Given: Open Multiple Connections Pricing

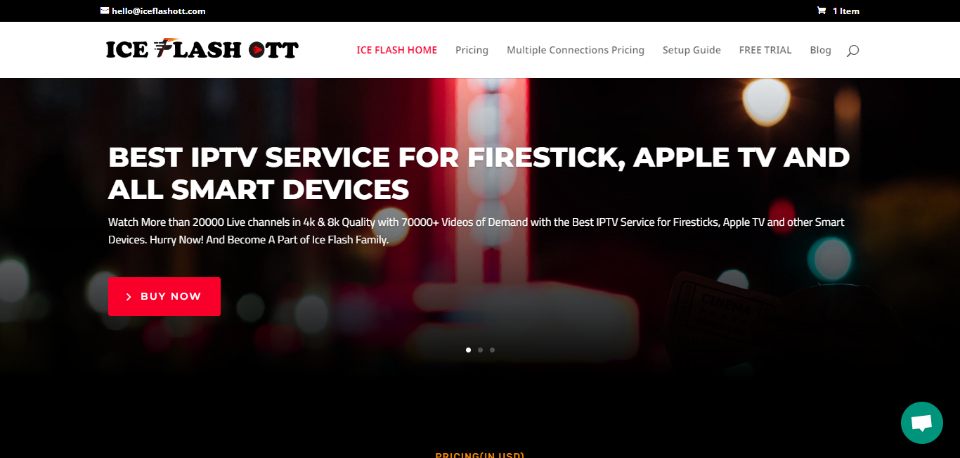Looking at the screenshot, I should pyautogui.click(x=576, y=50).
